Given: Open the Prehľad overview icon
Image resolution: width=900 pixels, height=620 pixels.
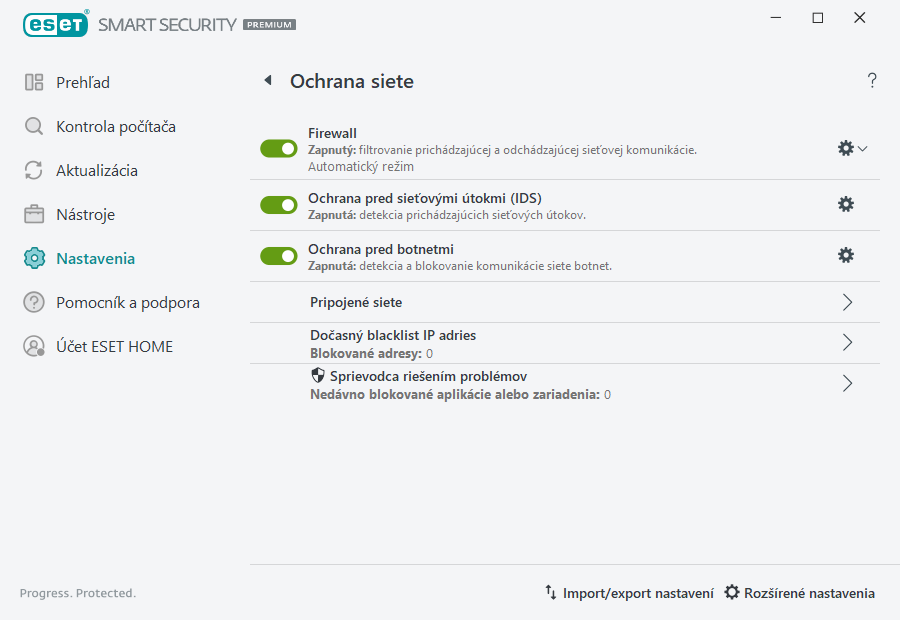Looking at the screenshot, I should pyautogui.click(x=35, y=82).
